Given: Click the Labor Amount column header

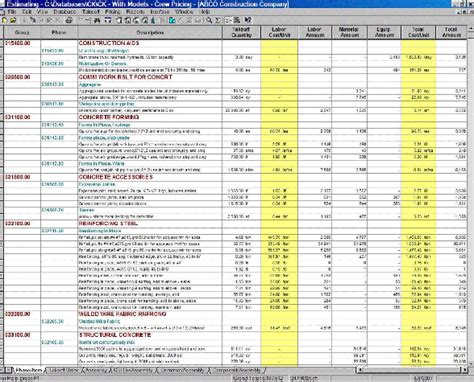Looking at the screenshot, I should pos(315,32).
